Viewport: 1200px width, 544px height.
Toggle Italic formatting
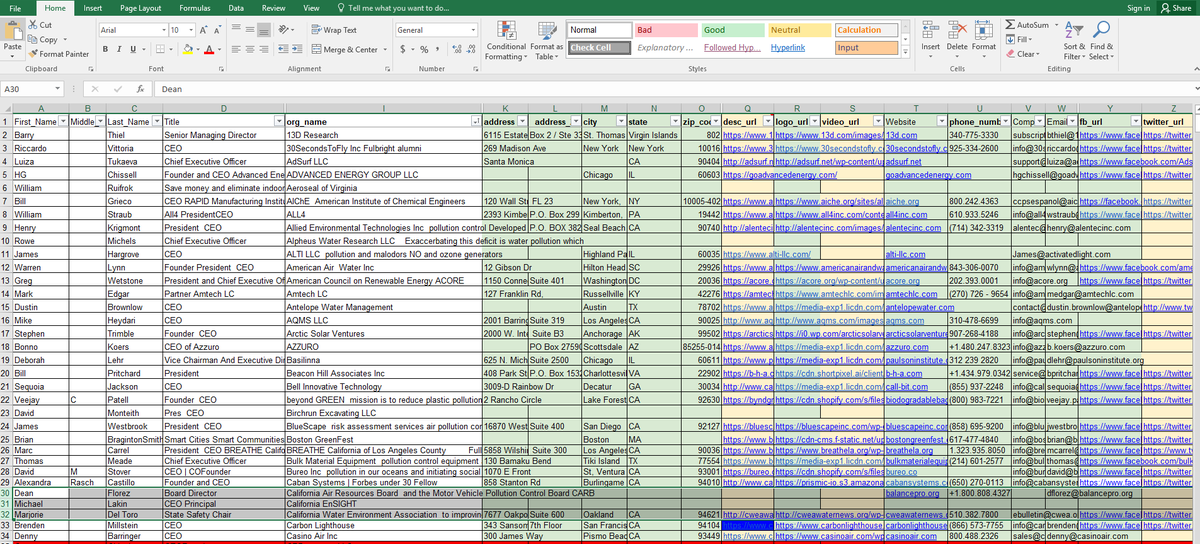click(x=119, y=49)
